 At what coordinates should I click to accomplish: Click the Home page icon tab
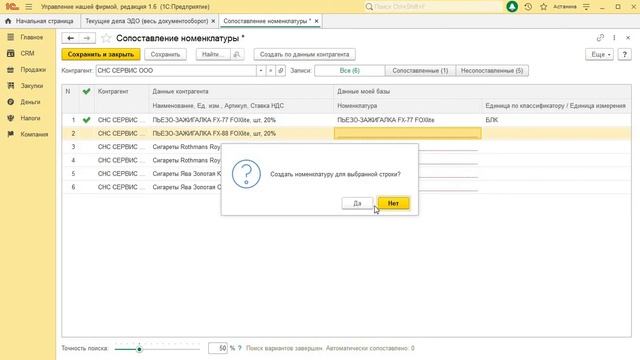pos(40,21)
